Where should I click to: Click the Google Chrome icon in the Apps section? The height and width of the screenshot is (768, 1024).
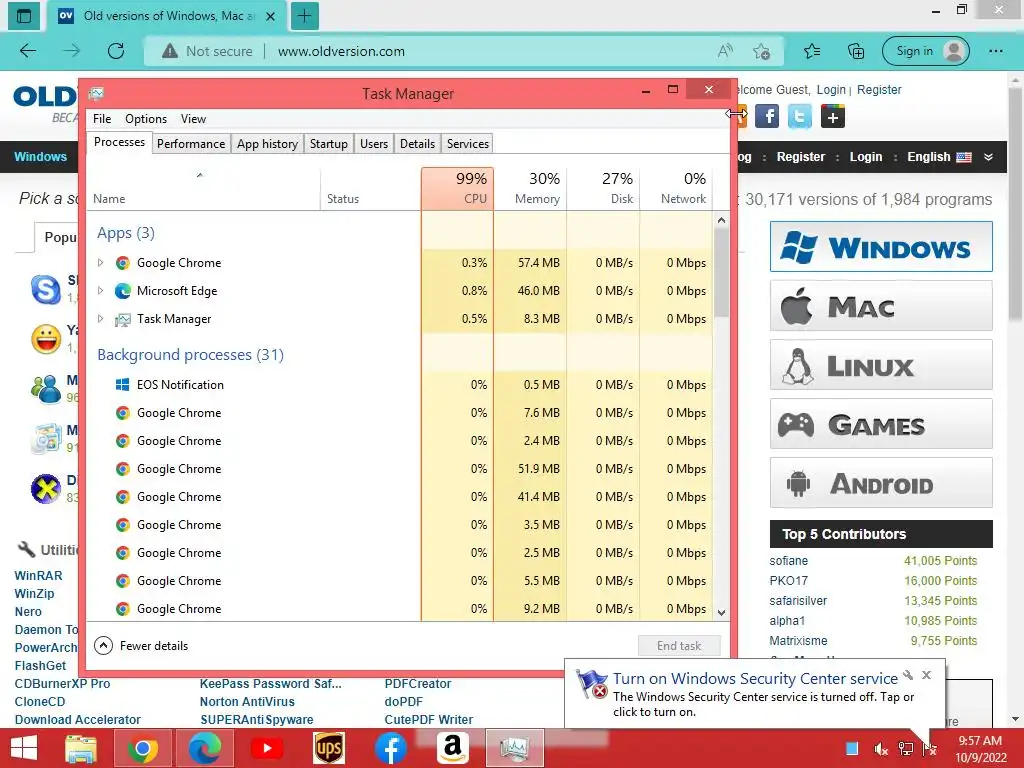(122, 263)
